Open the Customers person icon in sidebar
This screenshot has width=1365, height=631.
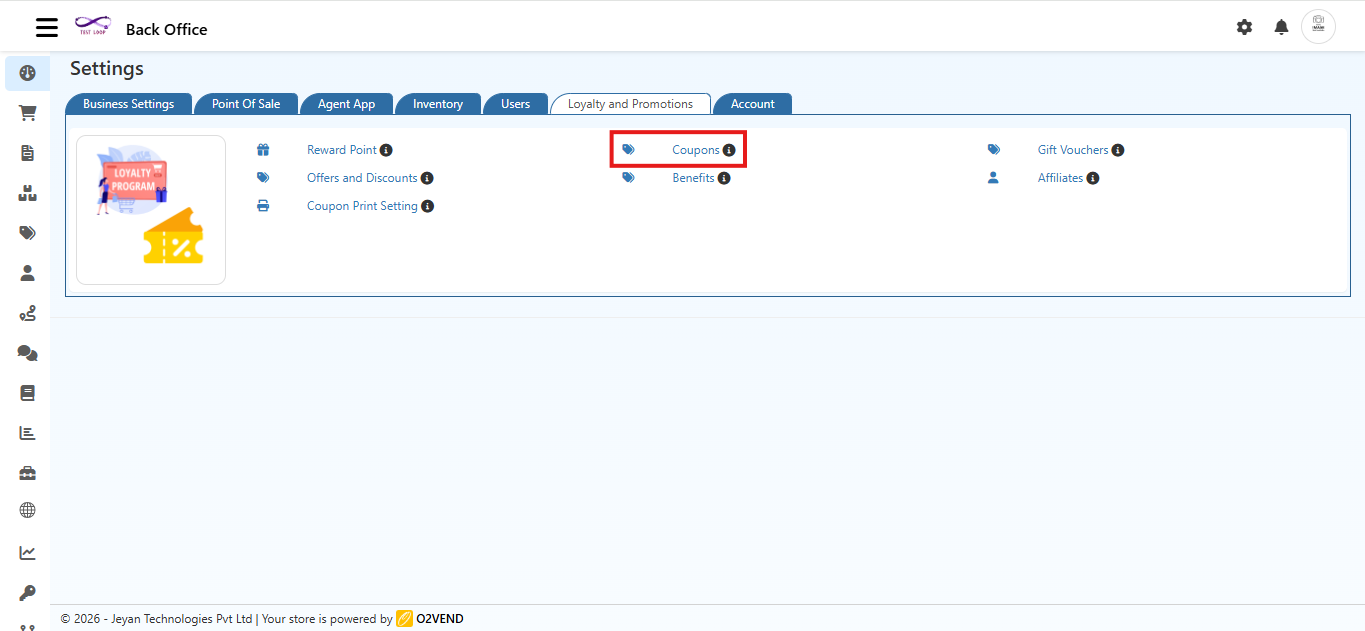click(x=26, y=272)
